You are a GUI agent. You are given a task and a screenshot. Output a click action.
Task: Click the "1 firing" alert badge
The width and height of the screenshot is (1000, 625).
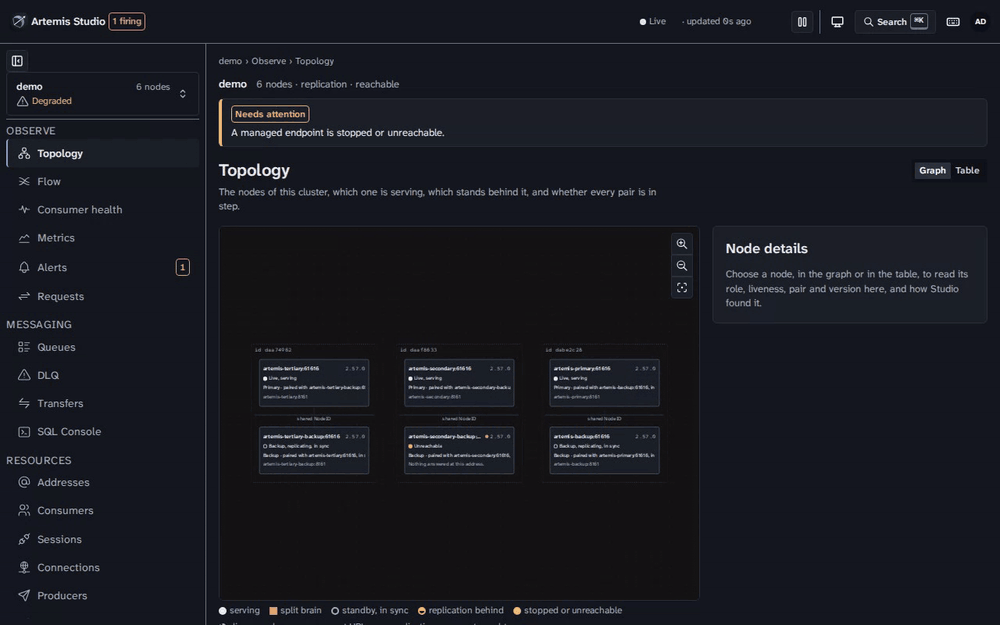(x=127, y=21)
